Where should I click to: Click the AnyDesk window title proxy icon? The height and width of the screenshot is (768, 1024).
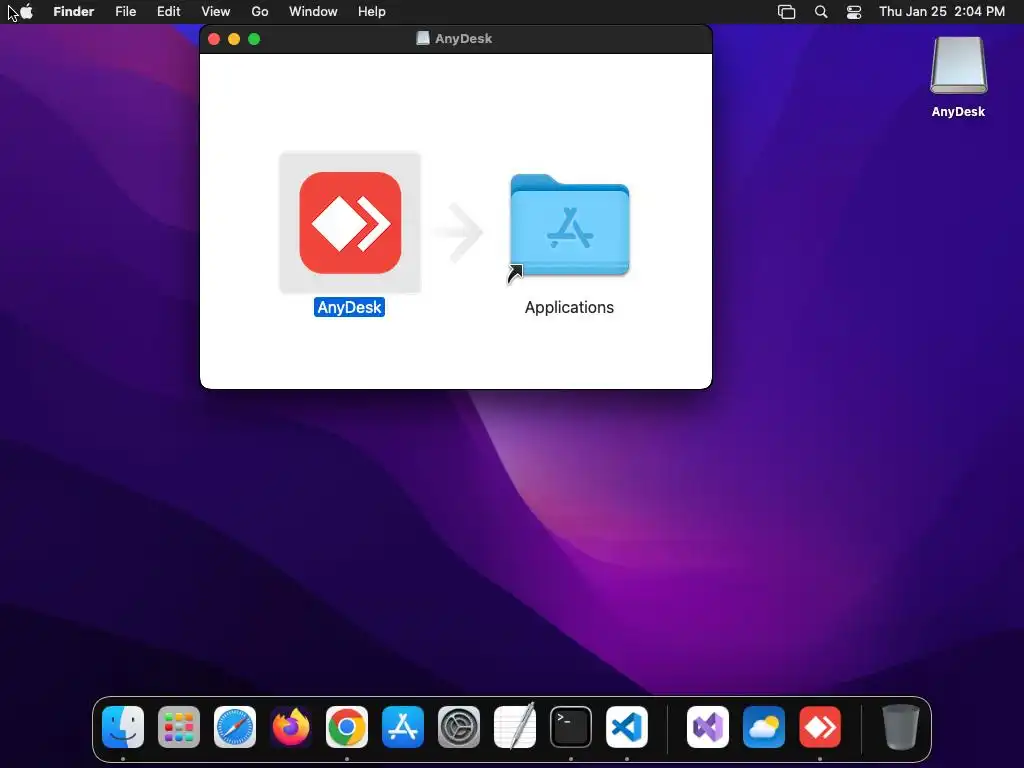[x=423, y=39]
